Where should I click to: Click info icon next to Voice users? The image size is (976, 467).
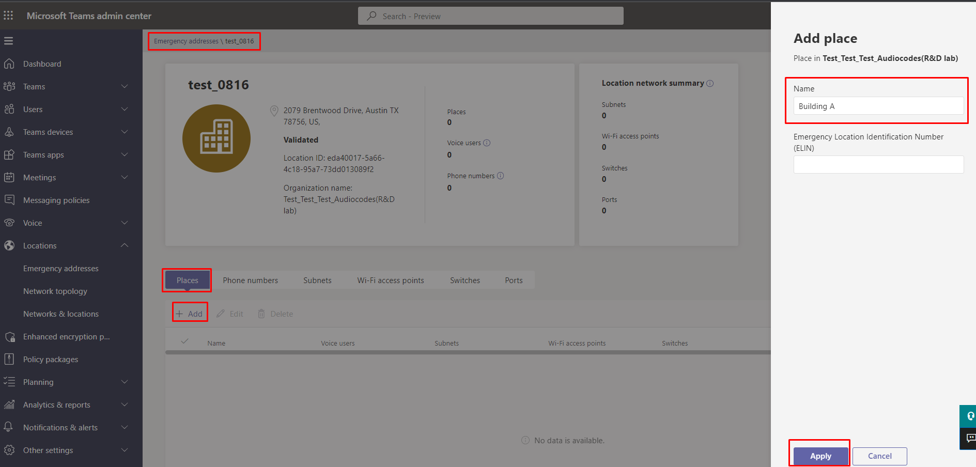pos(487,143)
